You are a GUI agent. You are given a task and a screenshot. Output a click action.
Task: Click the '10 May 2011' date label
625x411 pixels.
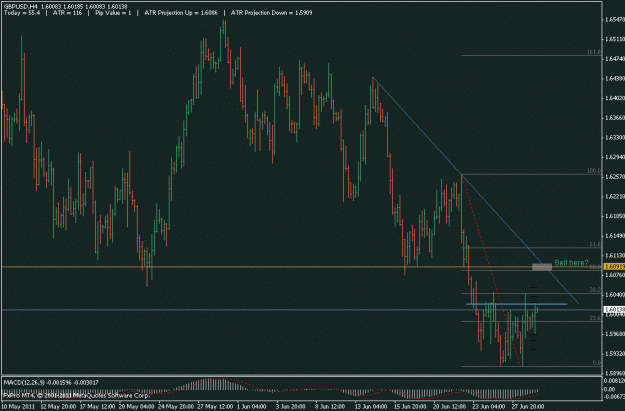point(18,407)
